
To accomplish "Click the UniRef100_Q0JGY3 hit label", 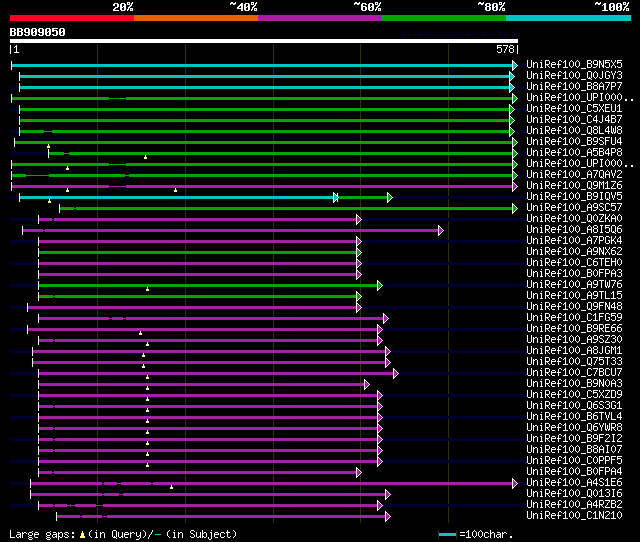I will pyautogui.click(x=574, y=76).
